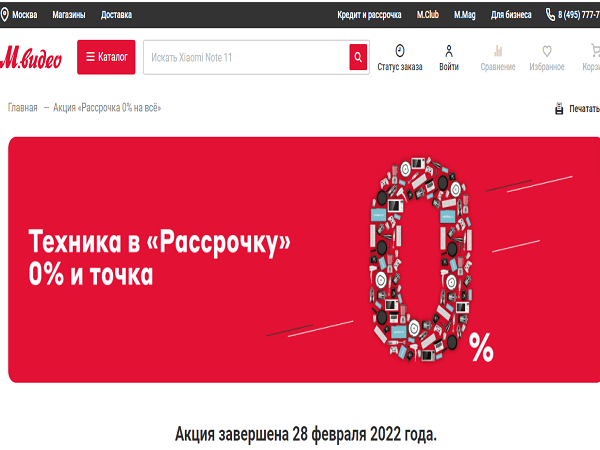The width and height of the screenshot is (600, 450).
Task: Open the Сравнение bar chart icon
Action: coord(498,51)
